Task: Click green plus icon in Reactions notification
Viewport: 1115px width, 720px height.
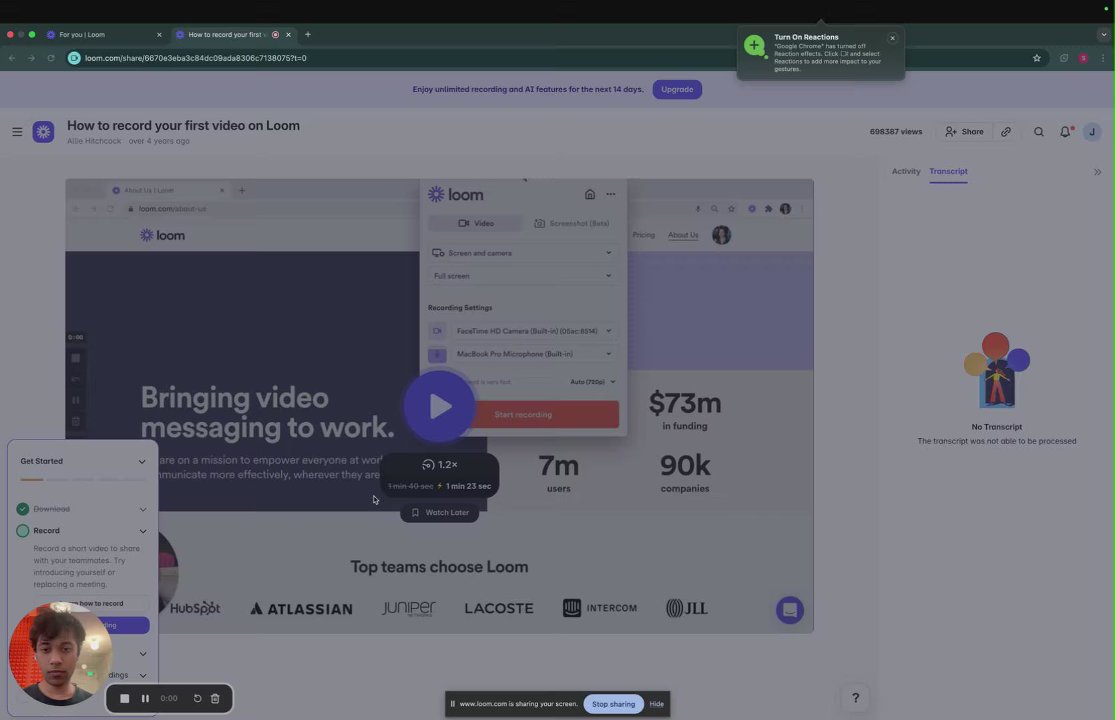Action: [x=754, y=45]
